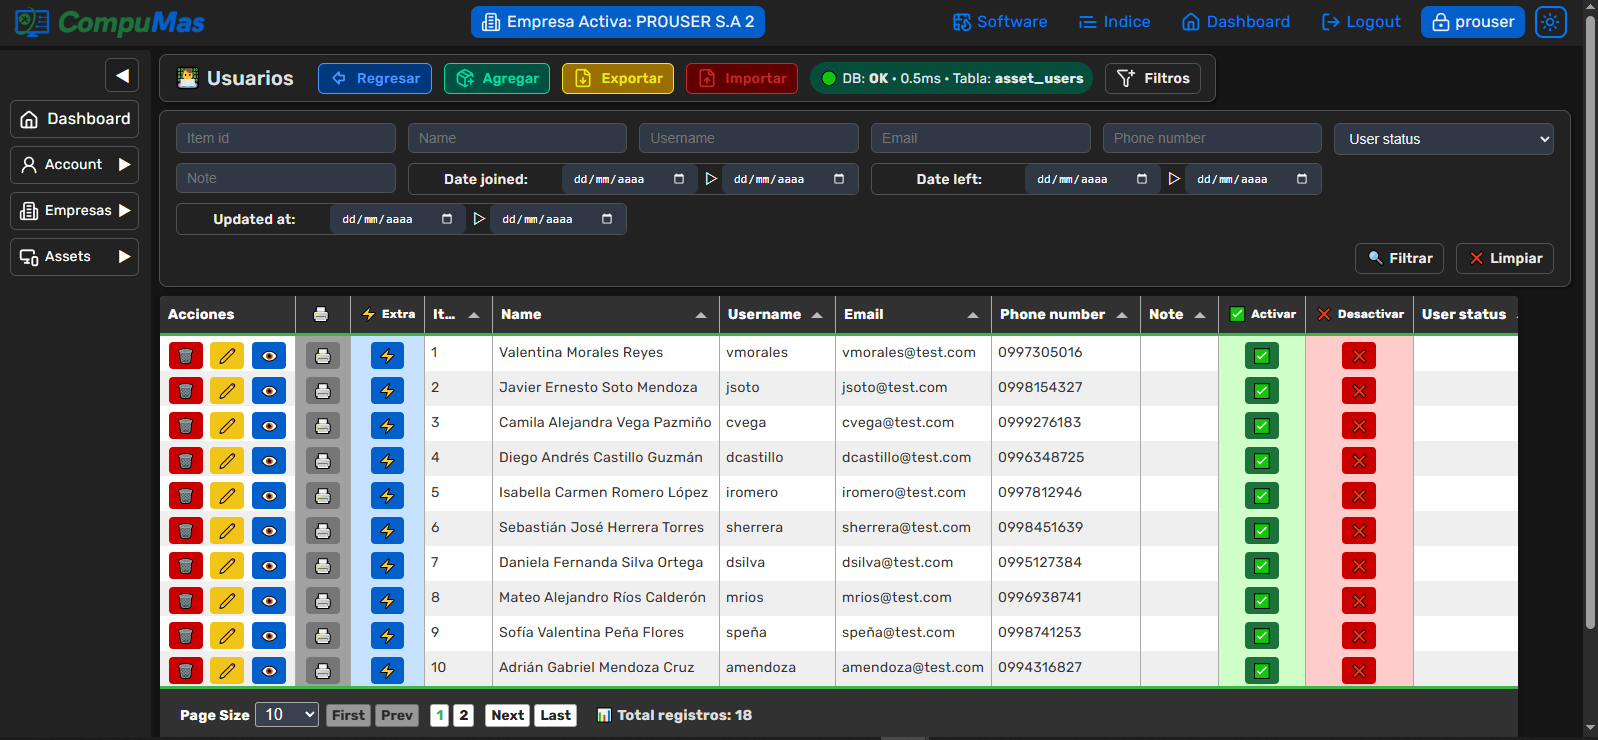1598x740 pixels.
Task: Delete Valentina Morales Reyes row with trash icon
Action: (185, 356)
